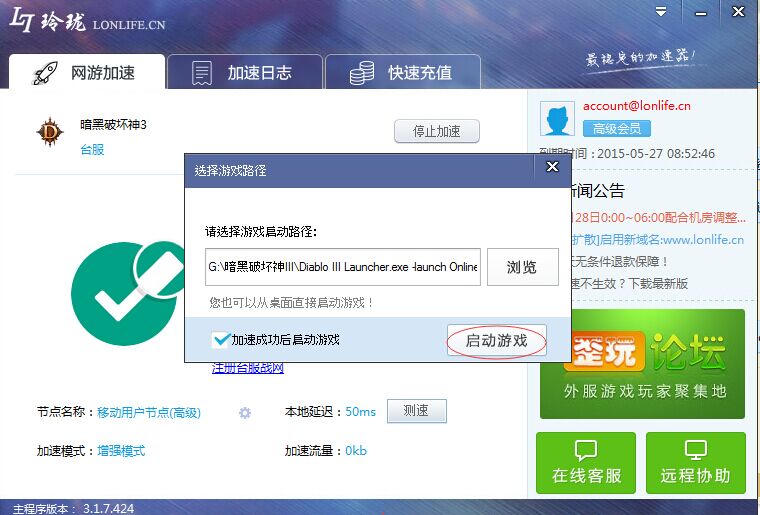This screenshot has width=760, height=515.
Task: Open the 注册台服战网 link
Action: [x=248, y=368]
